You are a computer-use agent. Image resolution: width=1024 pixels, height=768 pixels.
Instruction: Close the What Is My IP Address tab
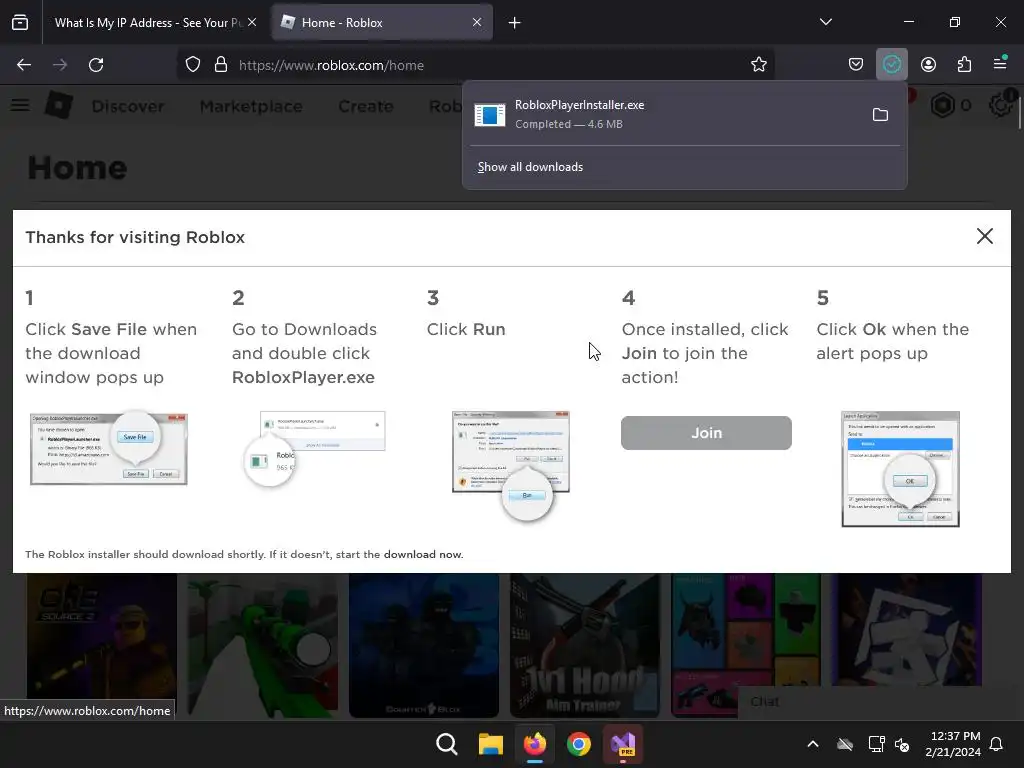pos(252,22)
